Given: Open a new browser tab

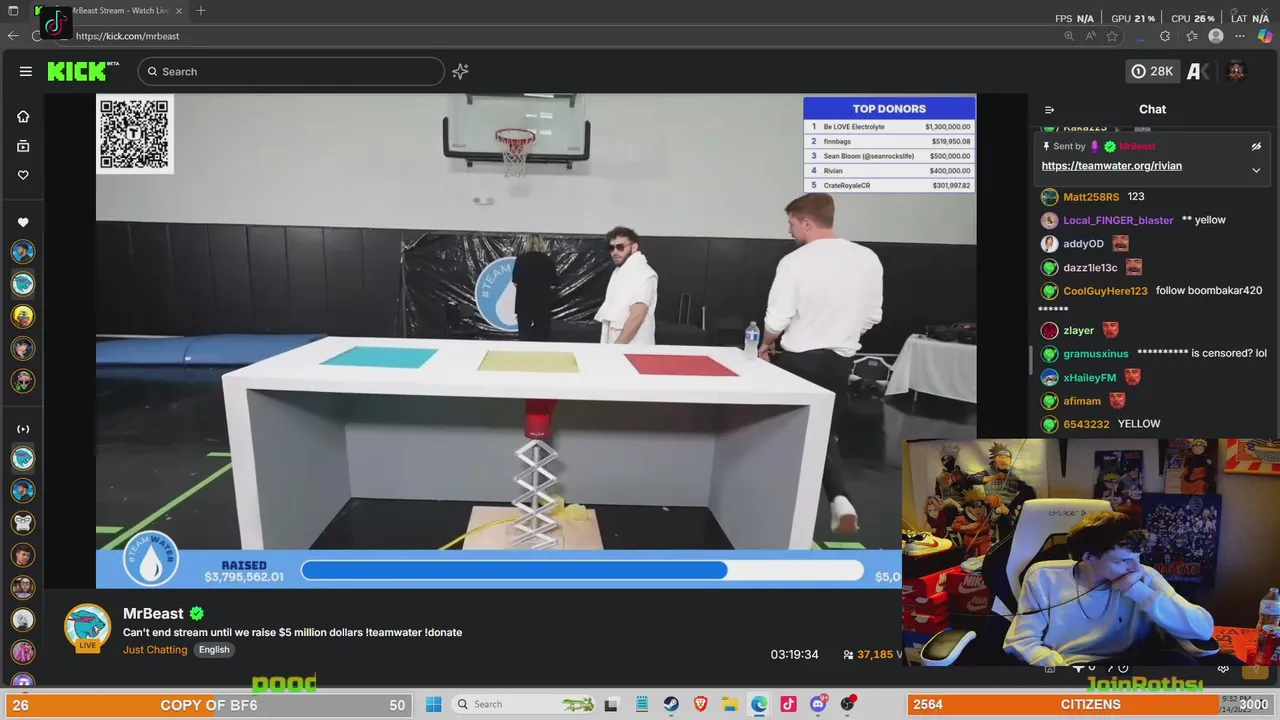Looking at the screenshot, I should click(x=201, y=11).
